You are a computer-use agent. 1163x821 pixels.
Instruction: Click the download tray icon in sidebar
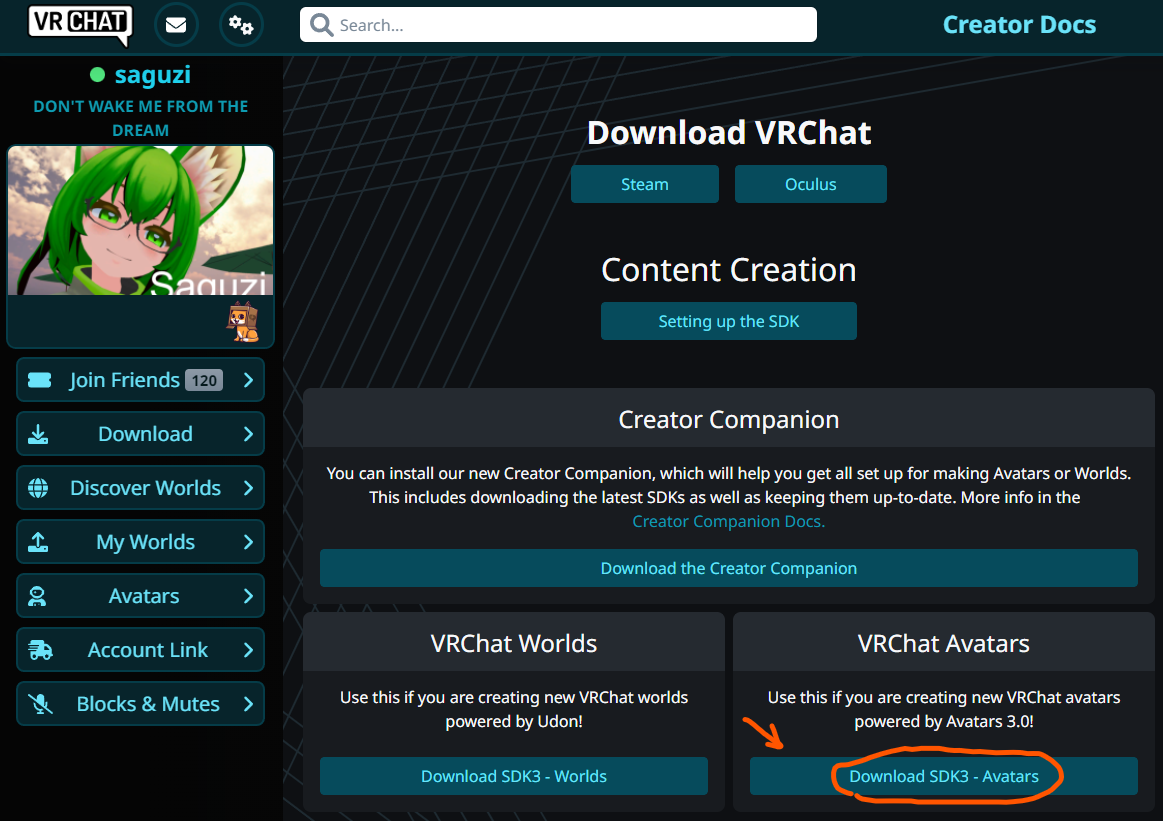tap(39, 435)
